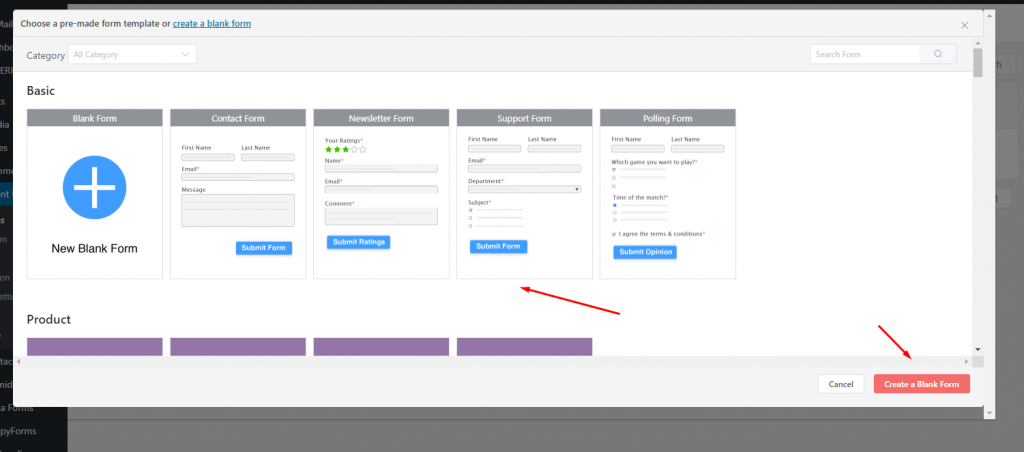The height and width of the screenshot is (452, 1024).
Task: Click Which game you want to play label
Action: pyautogui.click(x=654, y=162)
